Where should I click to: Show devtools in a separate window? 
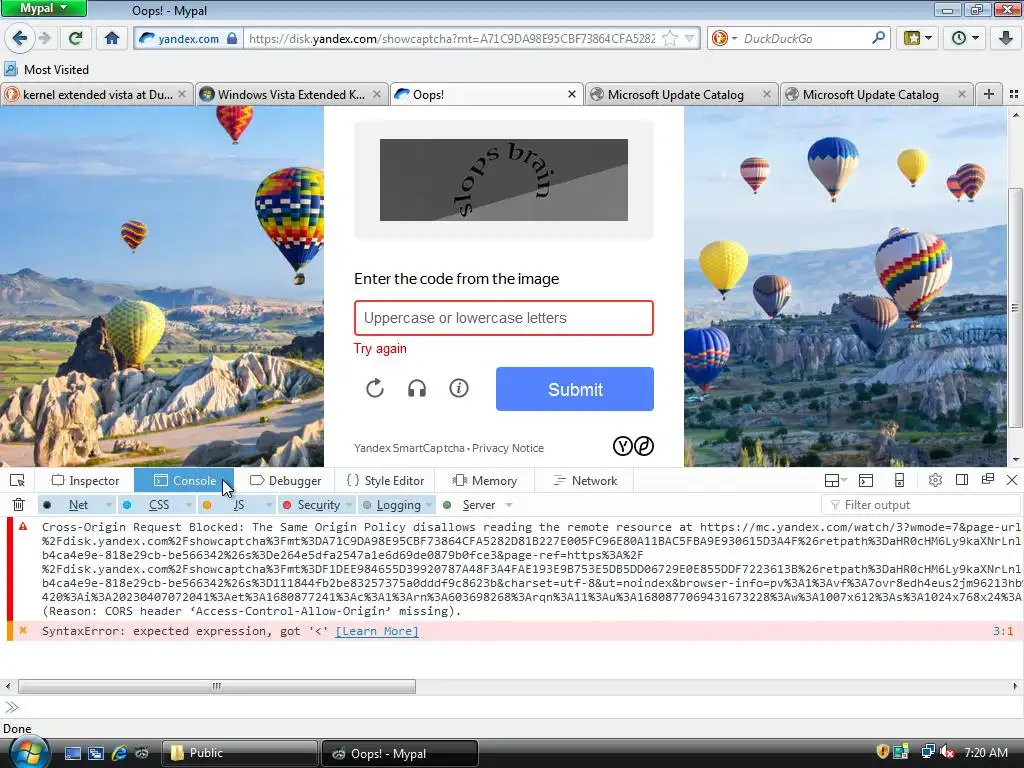[987, 479]
